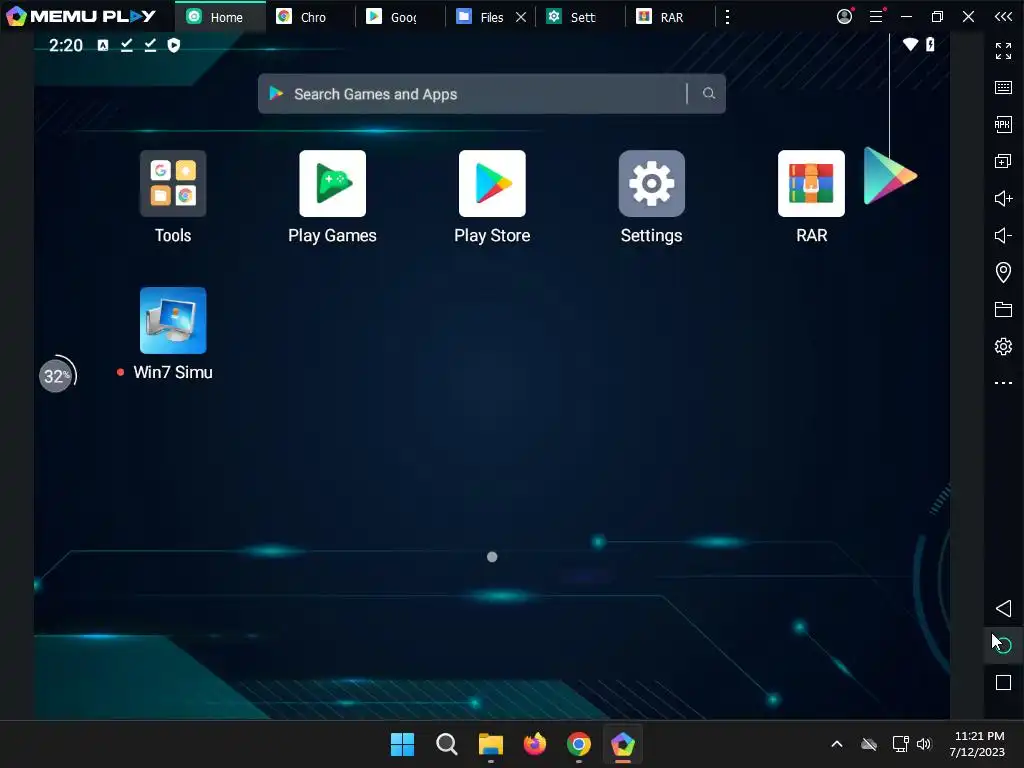
Task: Click the Wi-Fi icon in Android status bar
Action: pyautogui.click(x=910, y=44)
